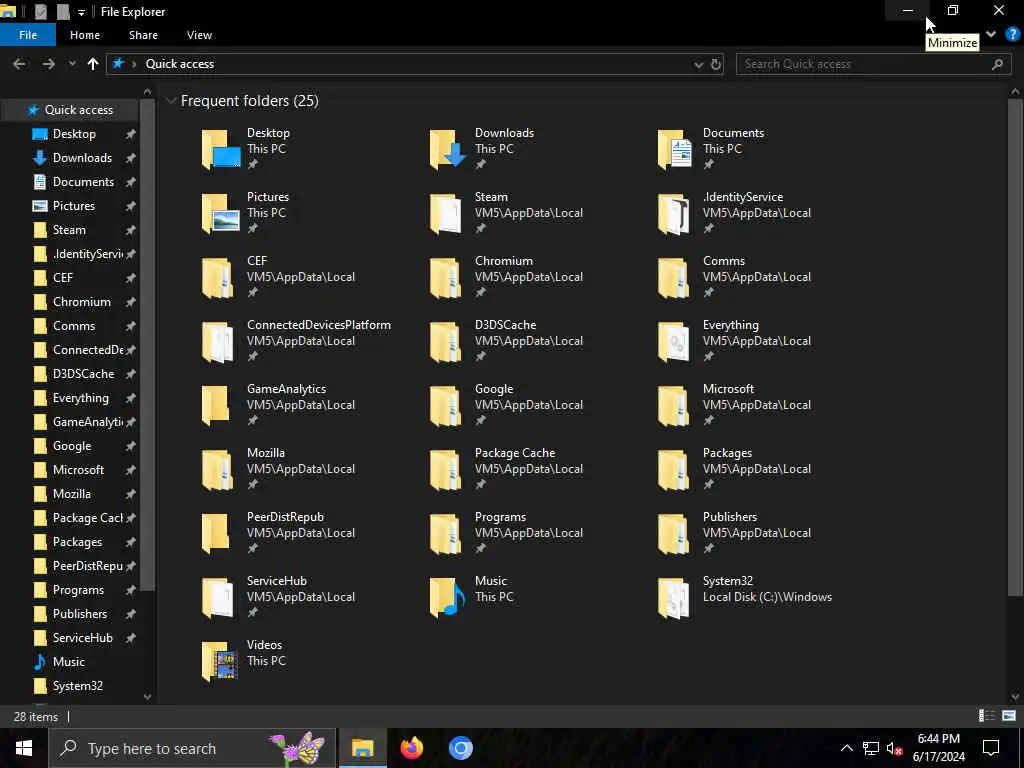The image size is (1024, 768).
Task: Click the Programs folder name in main pane
Action: click(x=500, y=517)
